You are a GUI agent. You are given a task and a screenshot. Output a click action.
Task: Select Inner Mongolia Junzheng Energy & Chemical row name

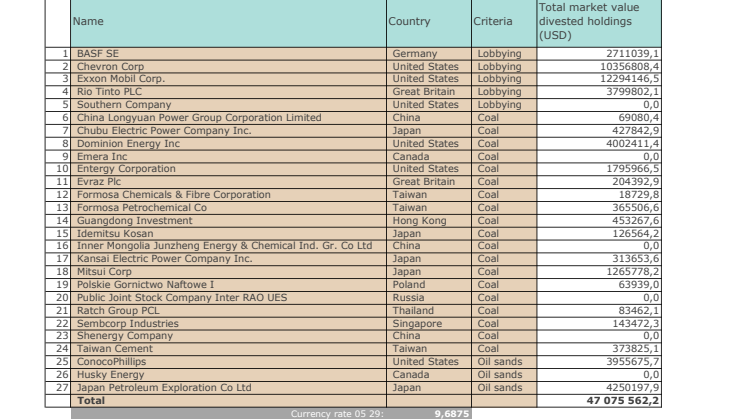coord(228,246)
